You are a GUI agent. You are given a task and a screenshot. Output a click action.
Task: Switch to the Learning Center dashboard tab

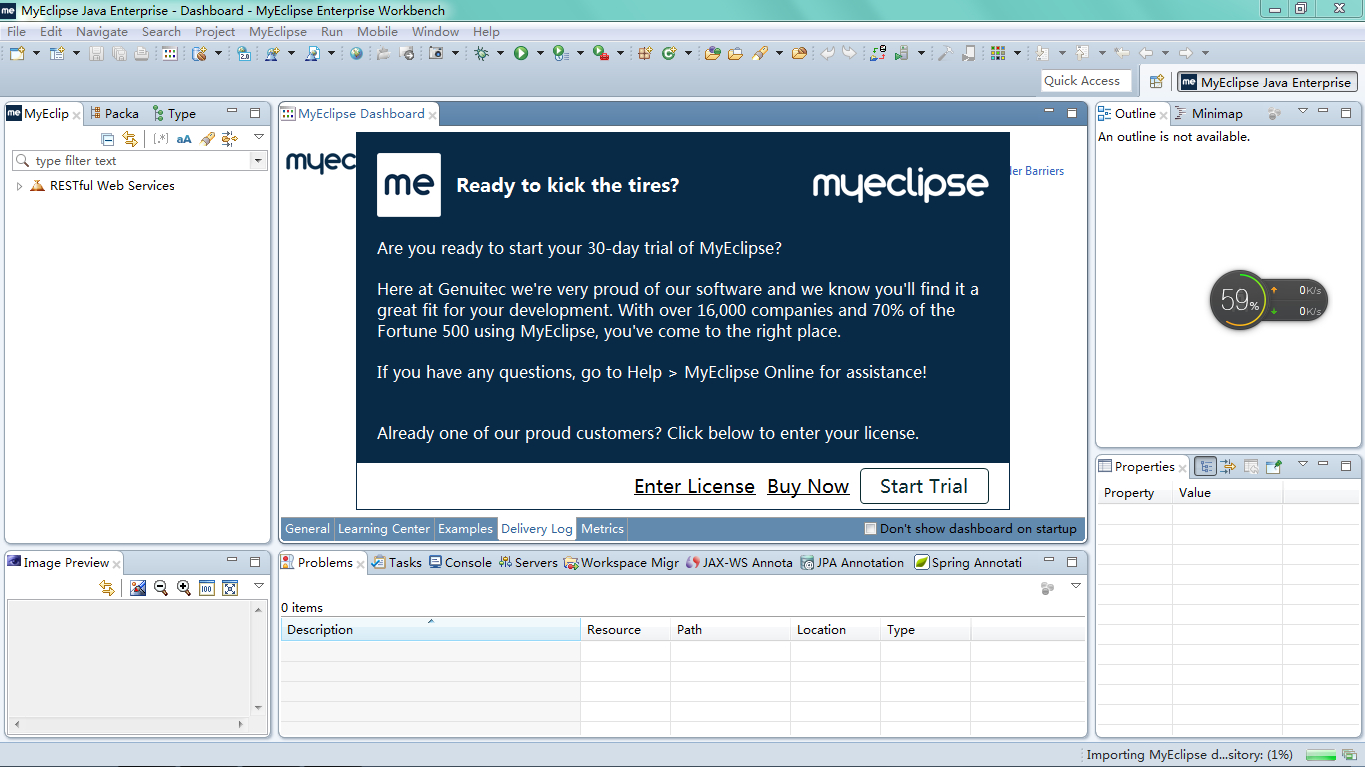point(384,529)
